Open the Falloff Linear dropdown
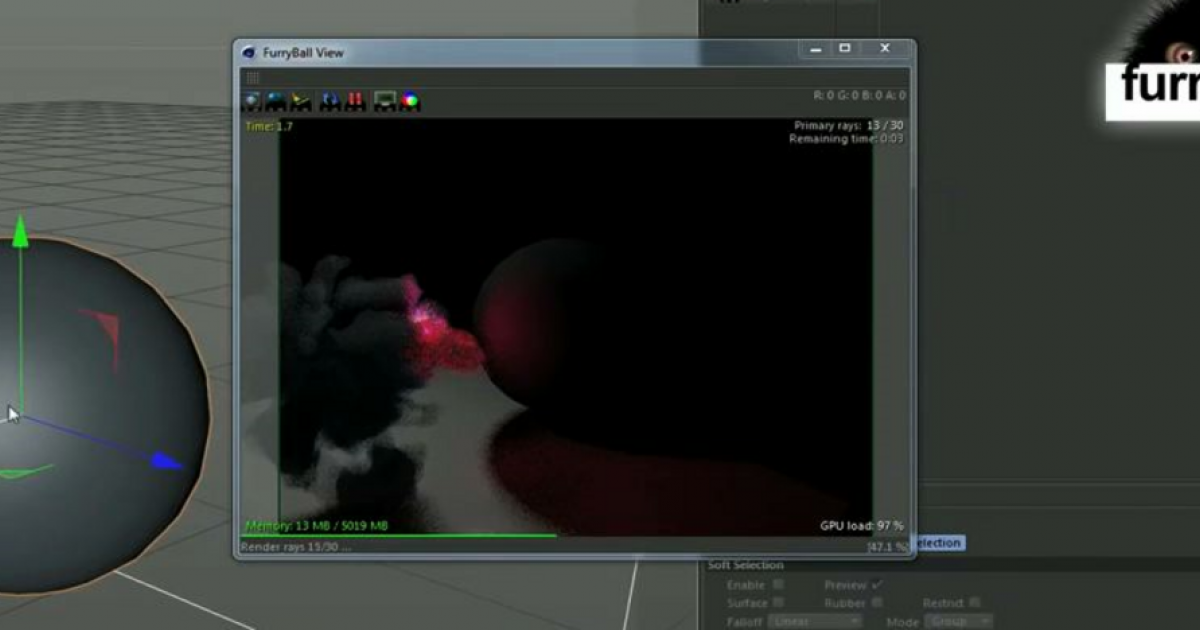This screenshot has width=1200, height=630. (x=815, y=621)
